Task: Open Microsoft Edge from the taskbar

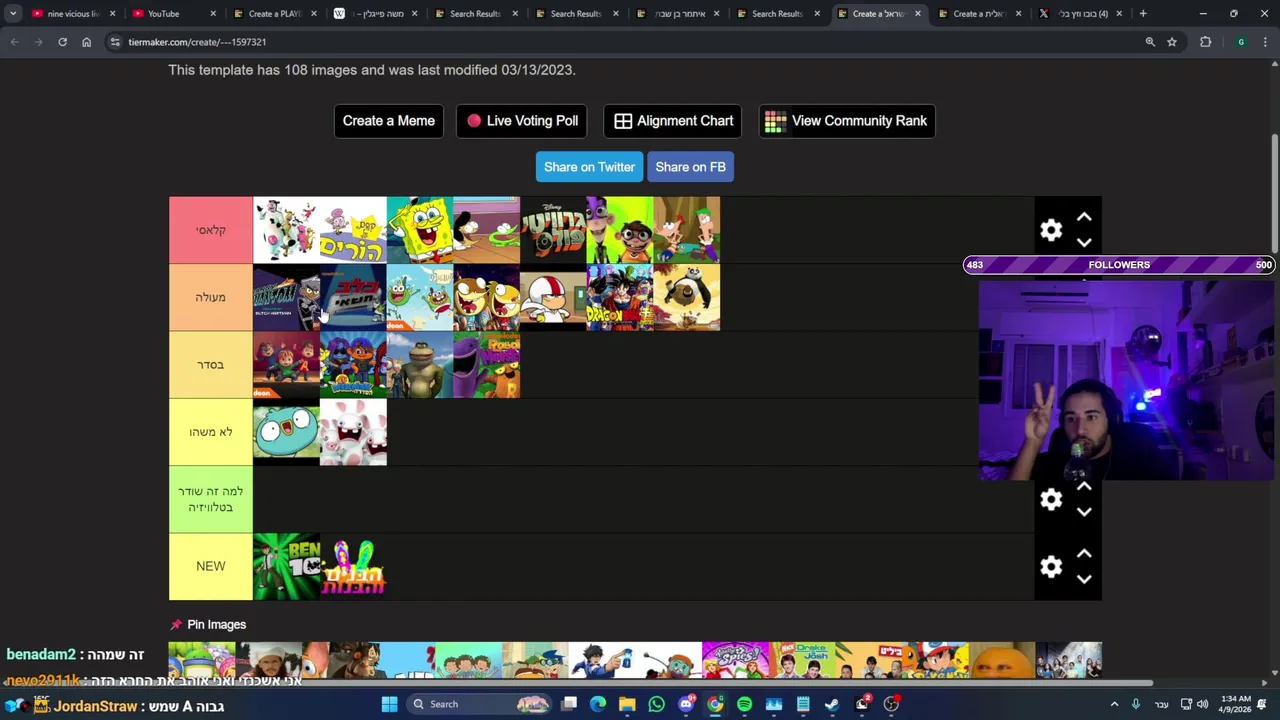Action: pyautogui.click(x=598, y=704)
